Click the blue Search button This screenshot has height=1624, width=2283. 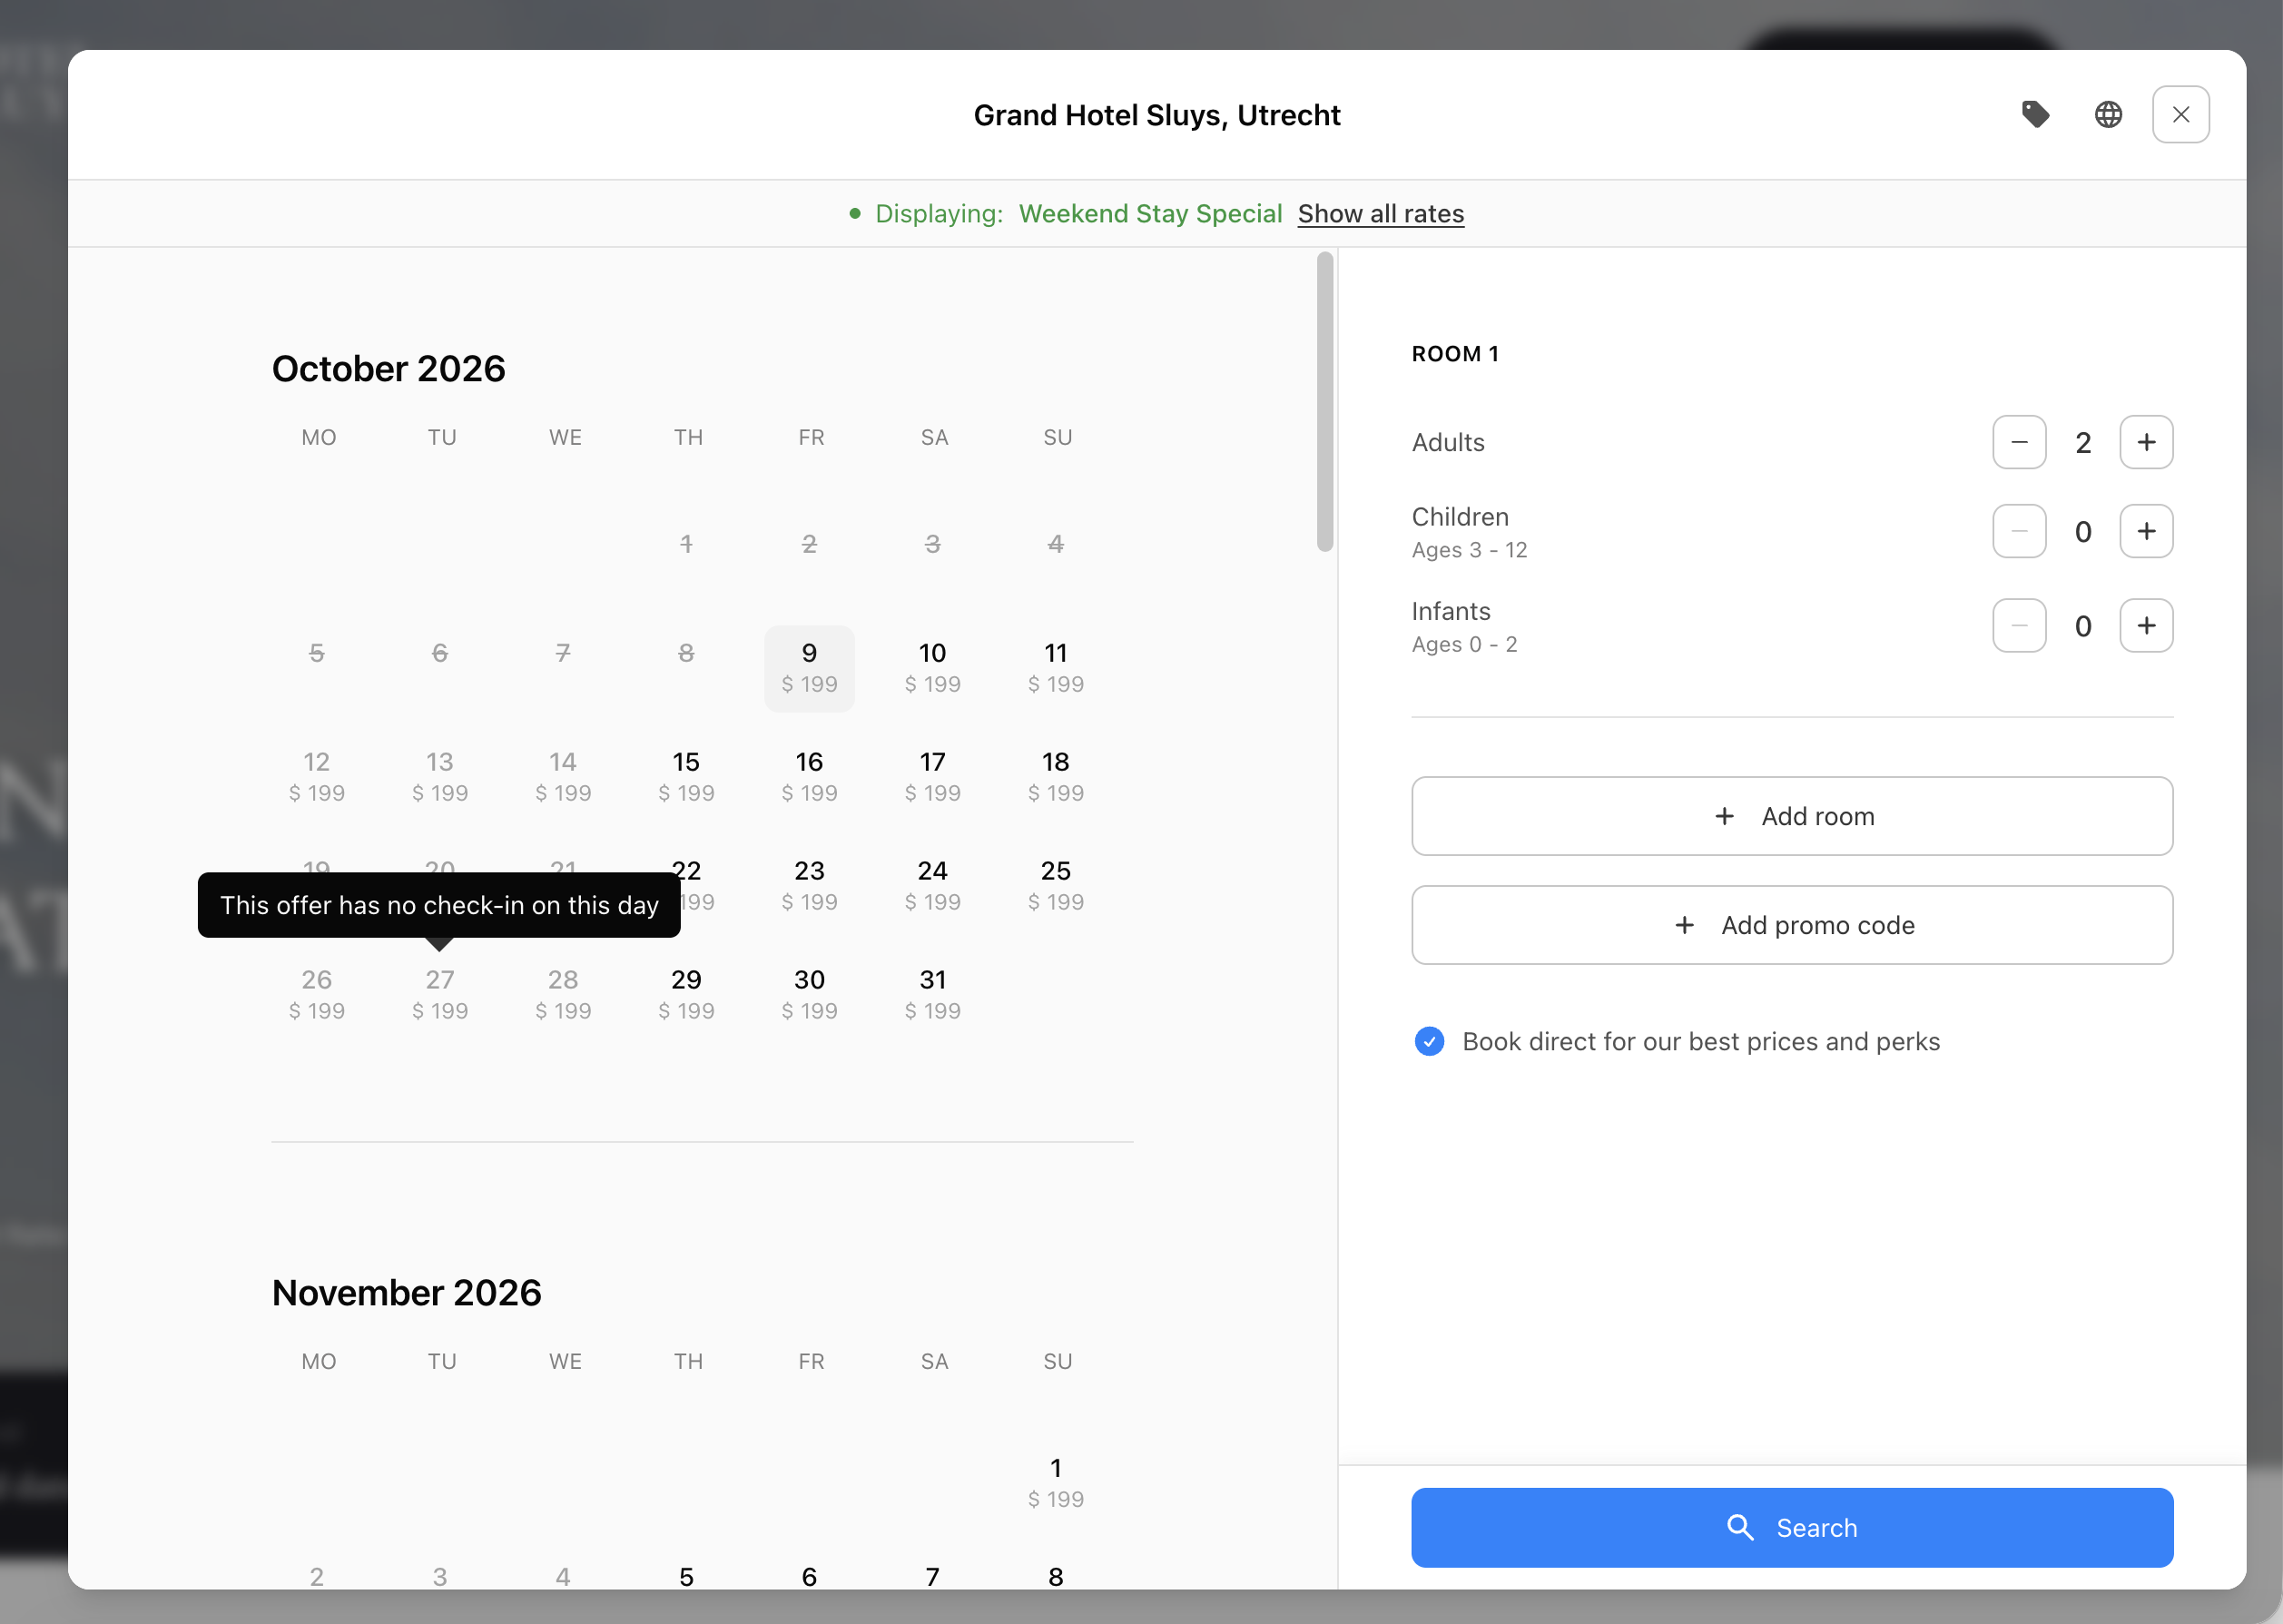pos(1792,1527)
